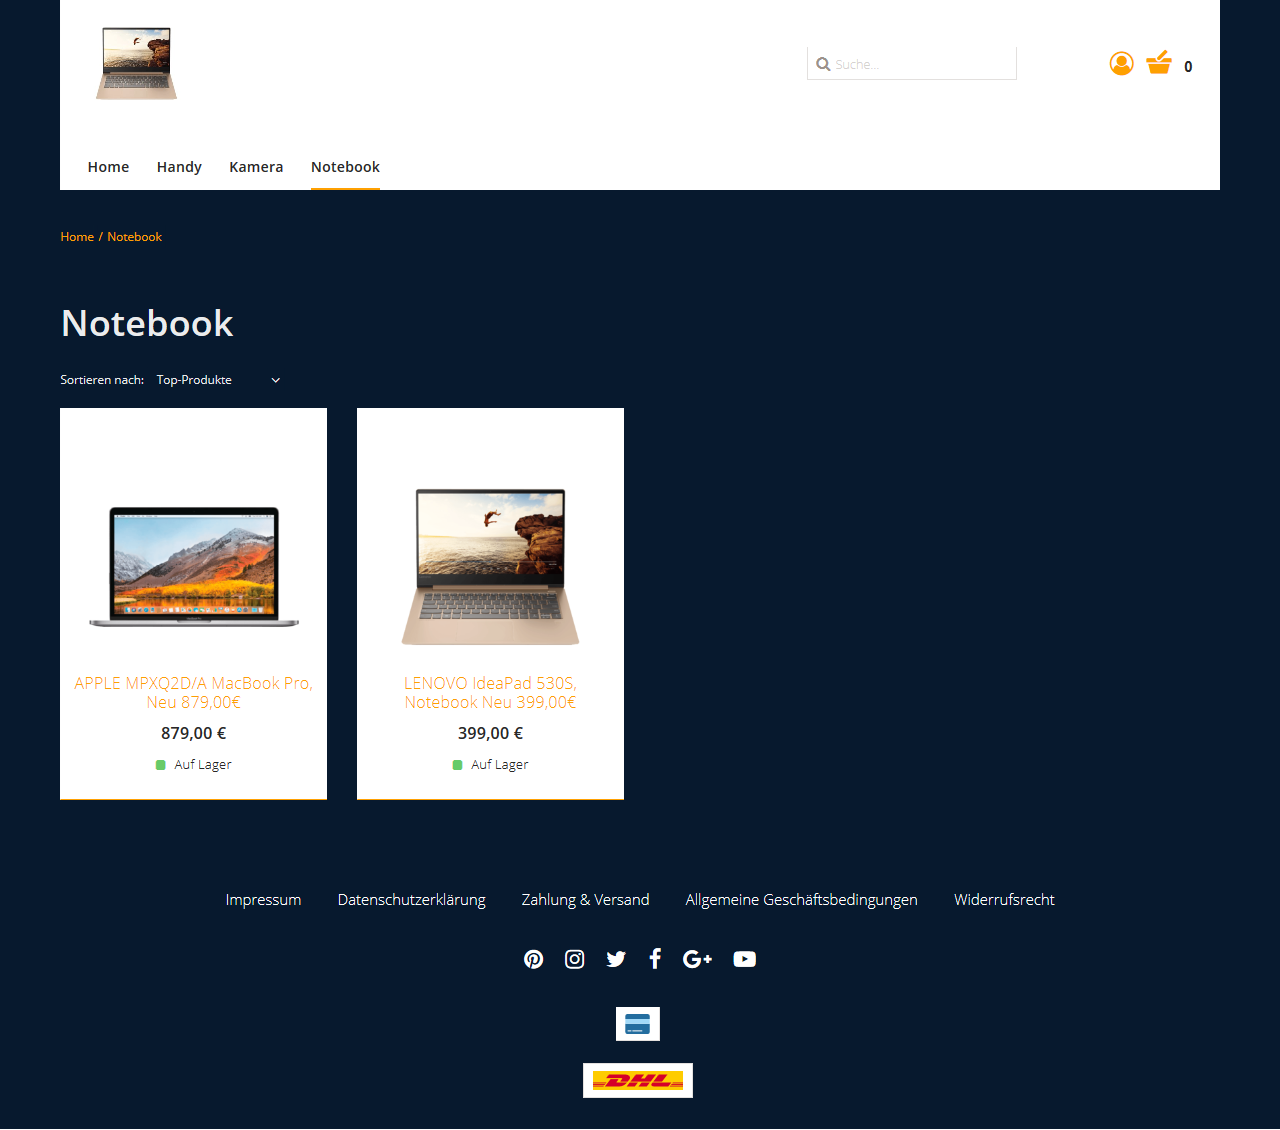Visit the YouTube social icon
This screenshot has height=1130, width=1280.
(745, 959)
